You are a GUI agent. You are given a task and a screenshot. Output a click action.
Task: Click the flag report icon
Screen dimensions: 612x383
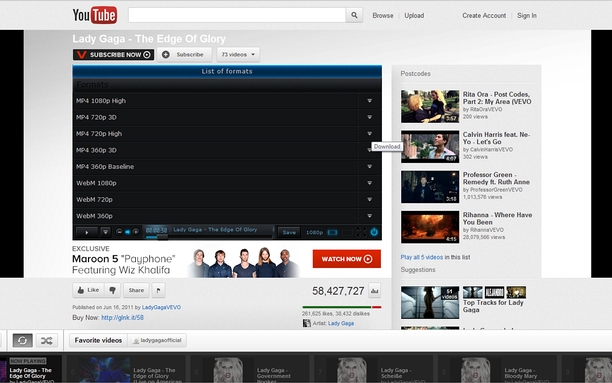(x=158, y=290)
